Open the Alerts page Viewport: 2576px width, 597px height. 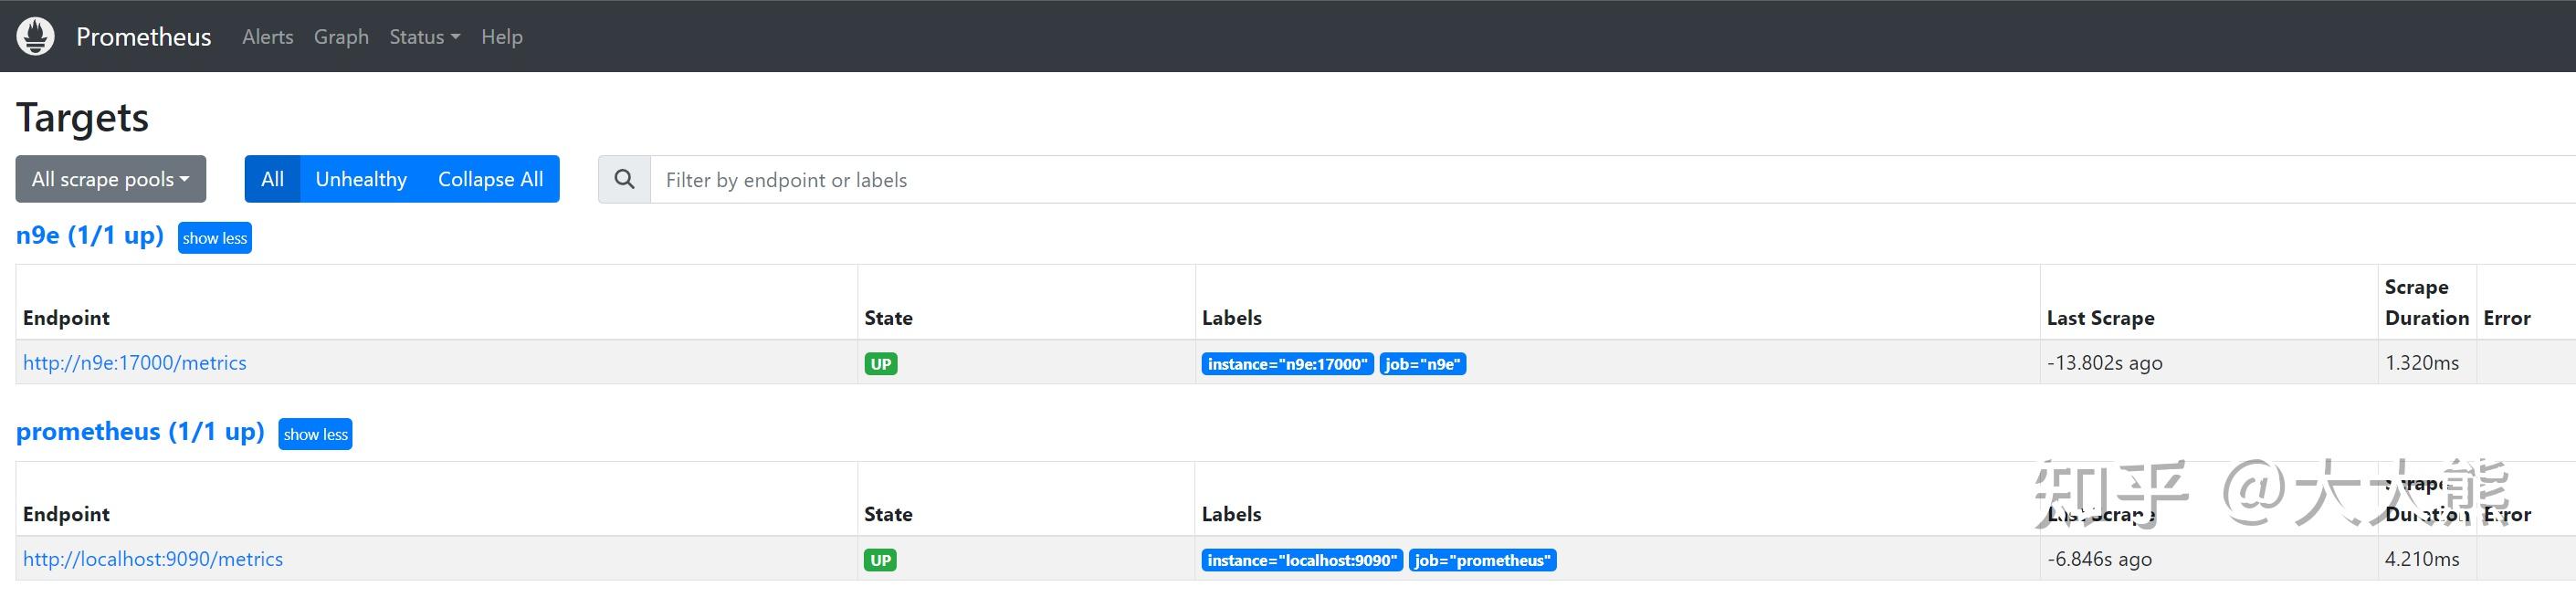click(x=268, y=37)
